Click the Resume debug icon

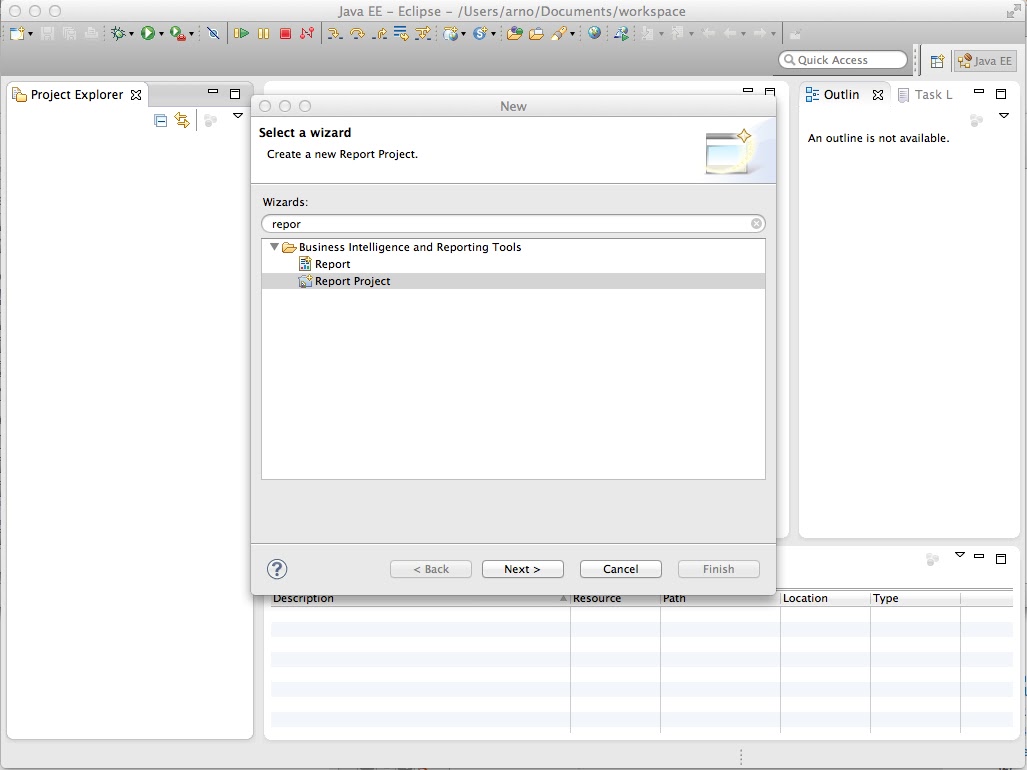241,33
